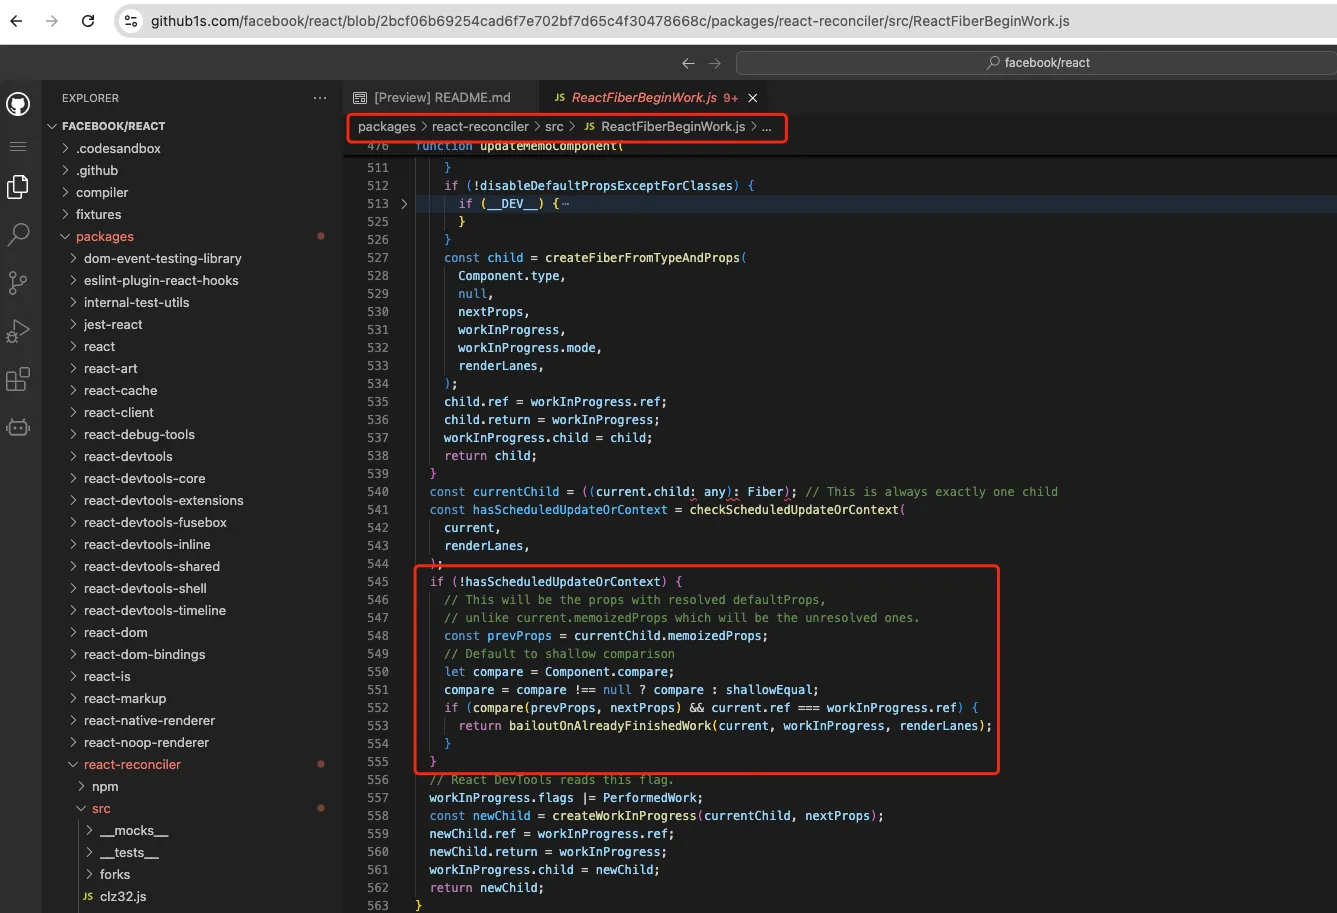1337x913 pixels.
Task: Collapse the FACEBOOK/REACT root section
Action: [192, 126]
